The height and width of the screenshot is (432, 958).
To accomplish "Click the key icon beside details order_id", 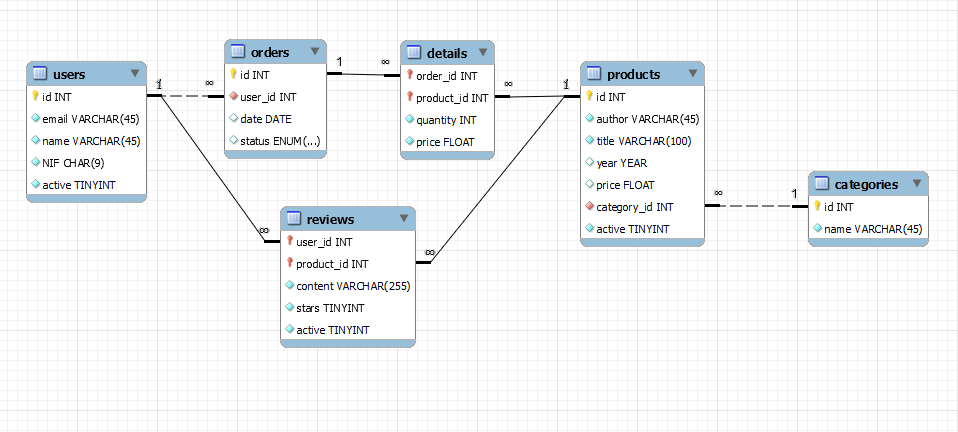I will pyautogui.click(x=409, y=75).
